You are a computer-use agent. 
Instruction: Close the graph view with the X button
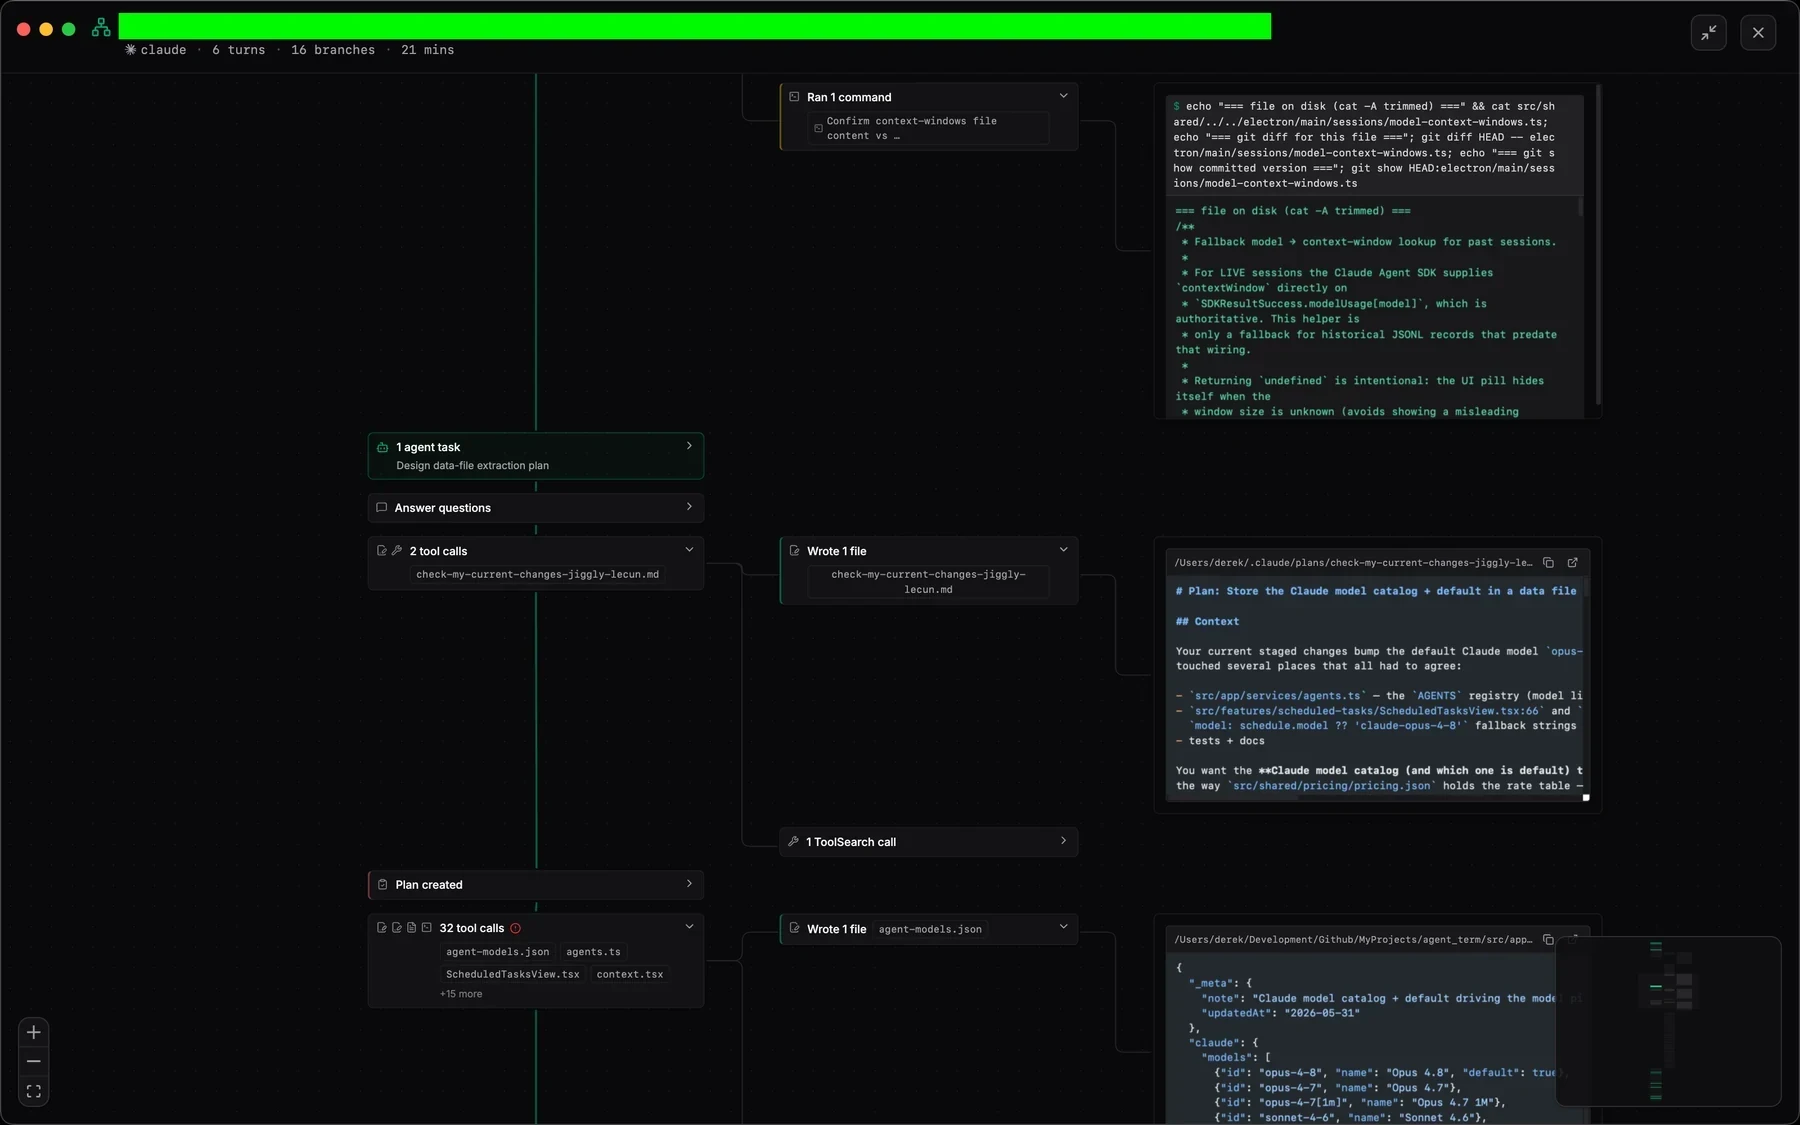(x=1758, y=32)
